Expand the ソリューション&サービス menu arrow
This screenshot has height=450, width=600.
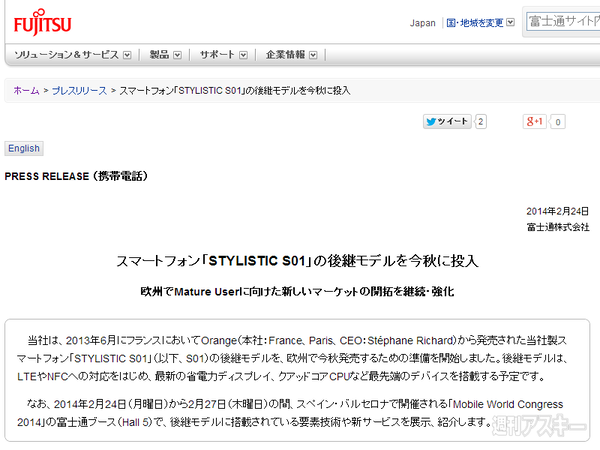click(x=127, y=55)
